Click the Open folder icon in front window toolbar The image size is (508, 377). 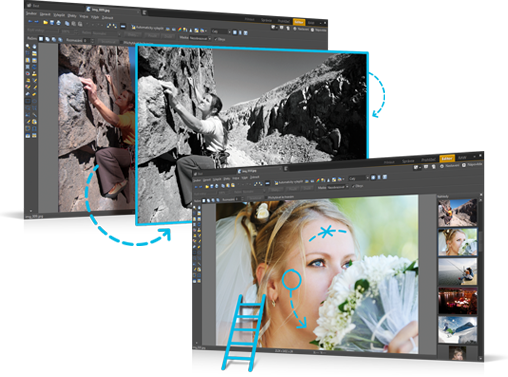[207, 186]
